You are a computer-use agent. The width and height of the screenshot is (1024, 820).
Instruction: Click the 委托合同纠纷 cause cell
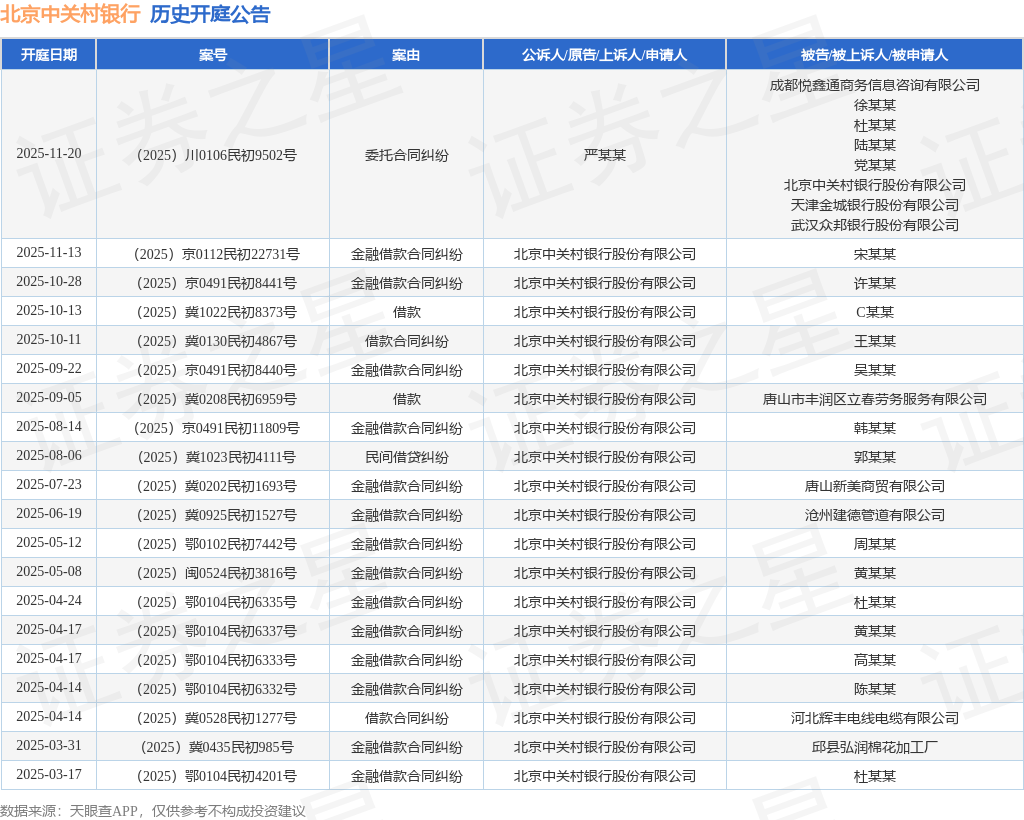[x=406, y=155]
